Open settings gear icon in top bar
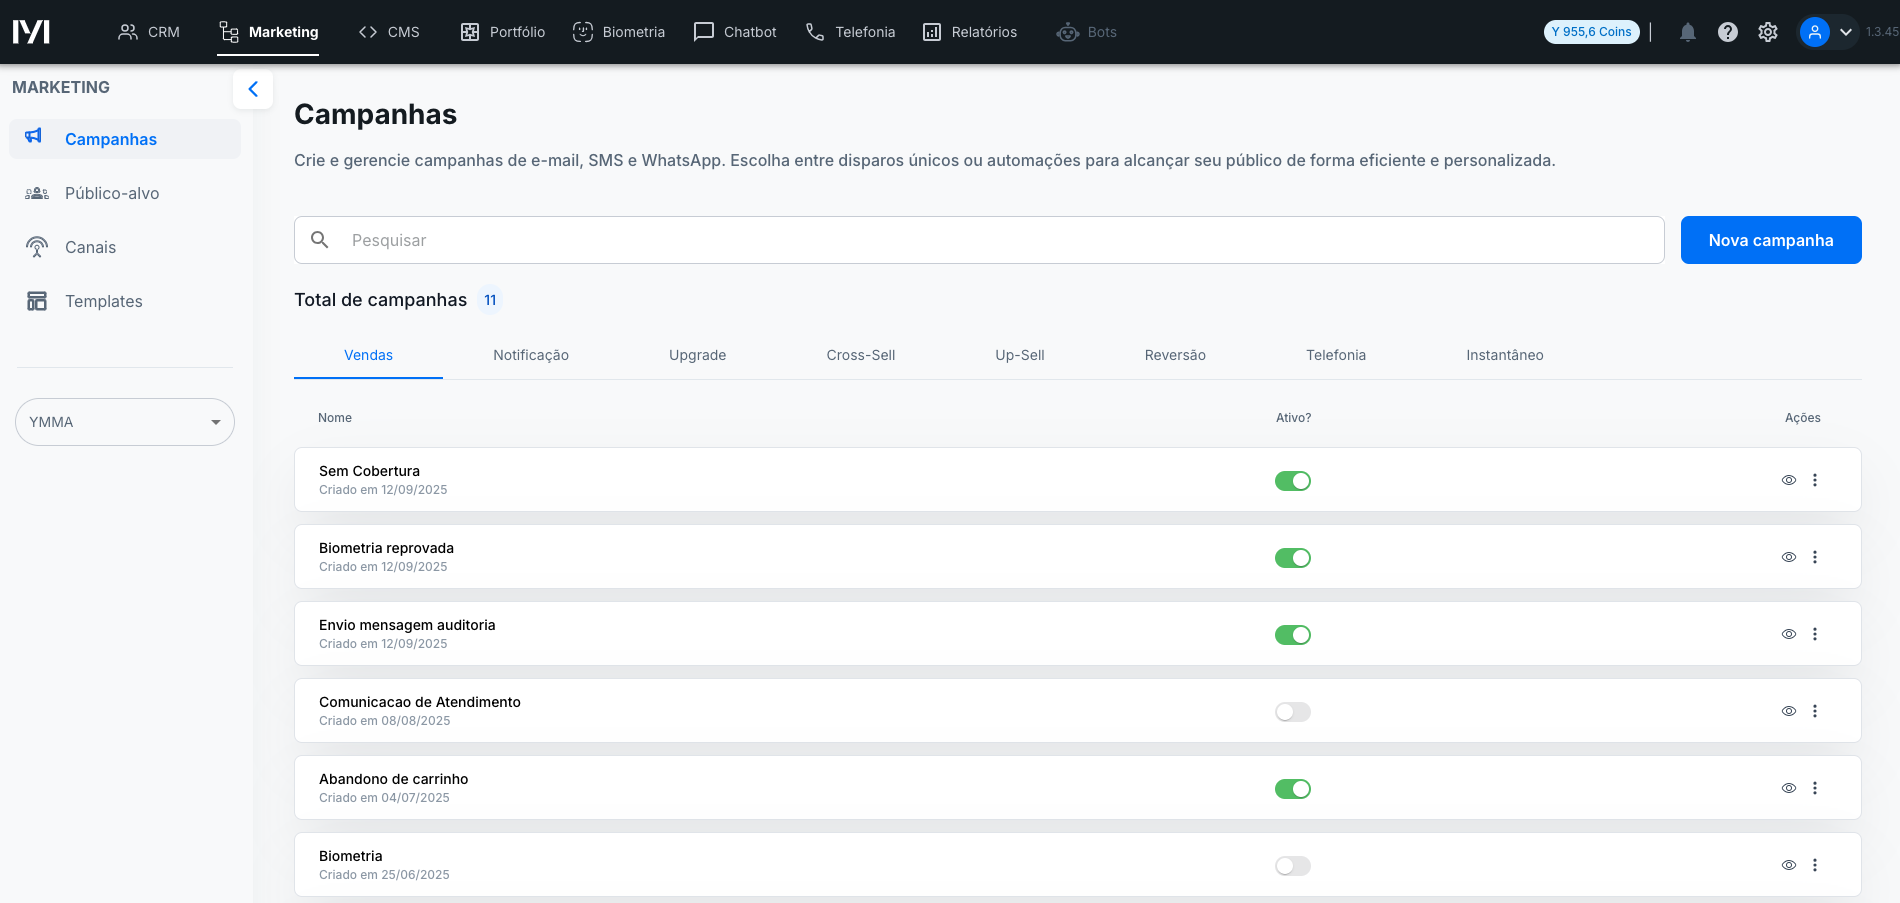Screen dimensions: 1900x903 [1768, 32]
